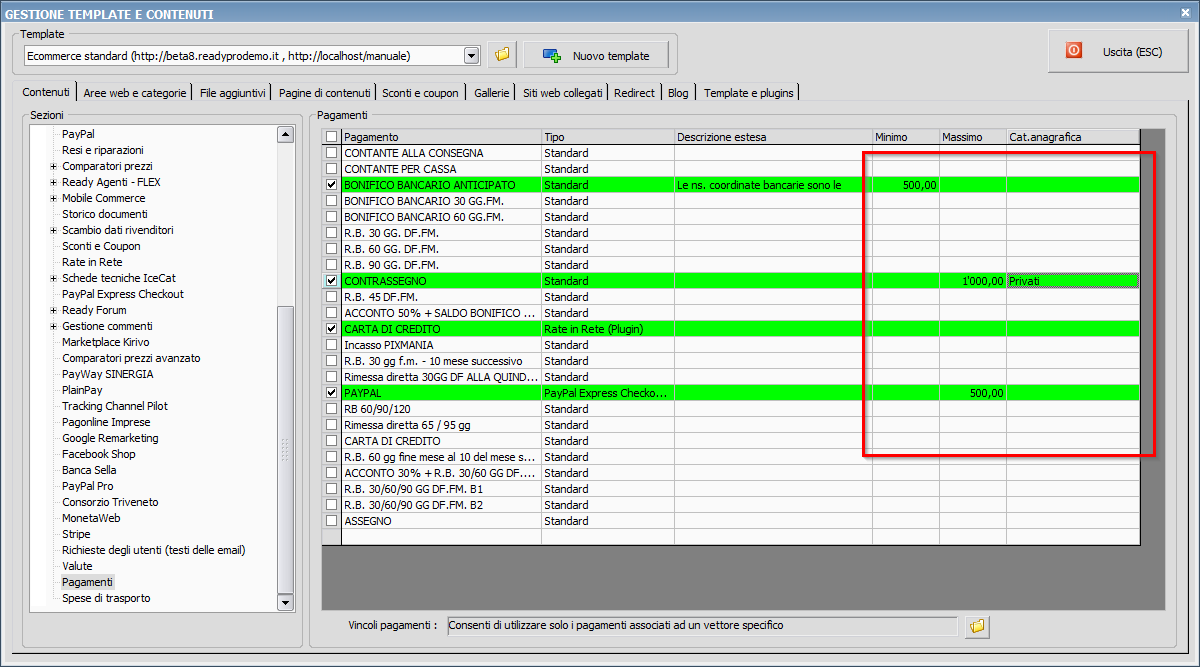Screen dimensions: 1200x667
Task: Uncheck the green CARTA DI CREDITO checkbox
Action: (331, 329)
